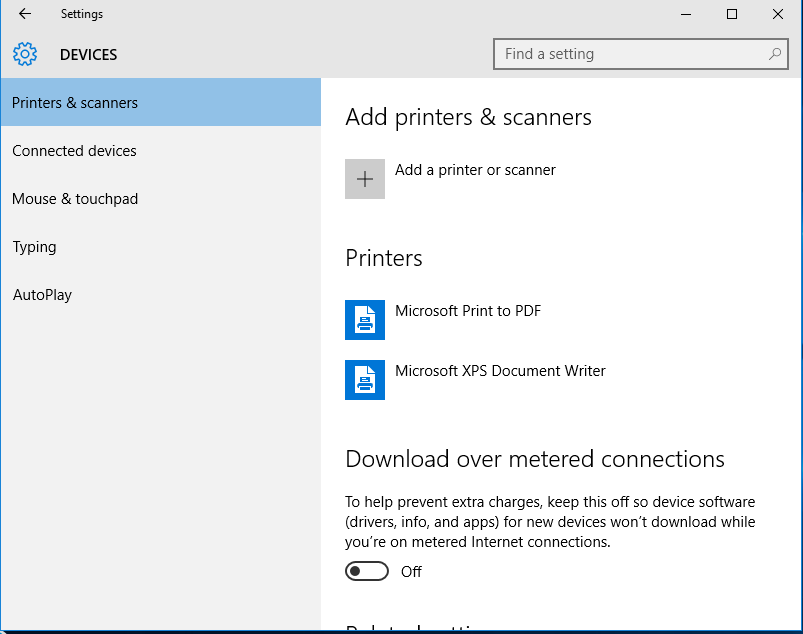Click the back arrow in title bar
The width and height of the screenshot is (803, 634).
click(25, 14)
